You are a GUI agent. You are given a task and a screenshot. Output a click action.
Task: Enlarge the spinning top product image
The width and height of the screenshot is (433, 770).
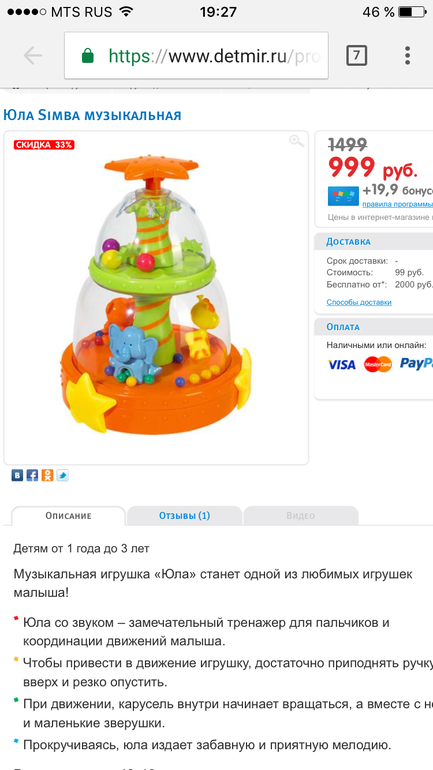click(156, 295)
